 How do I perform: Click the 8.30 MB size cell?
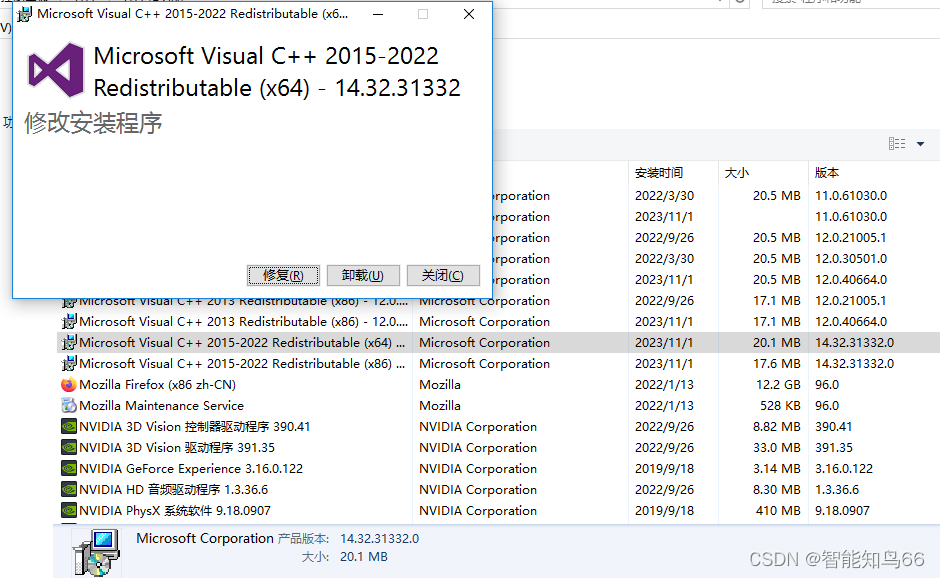776,489
